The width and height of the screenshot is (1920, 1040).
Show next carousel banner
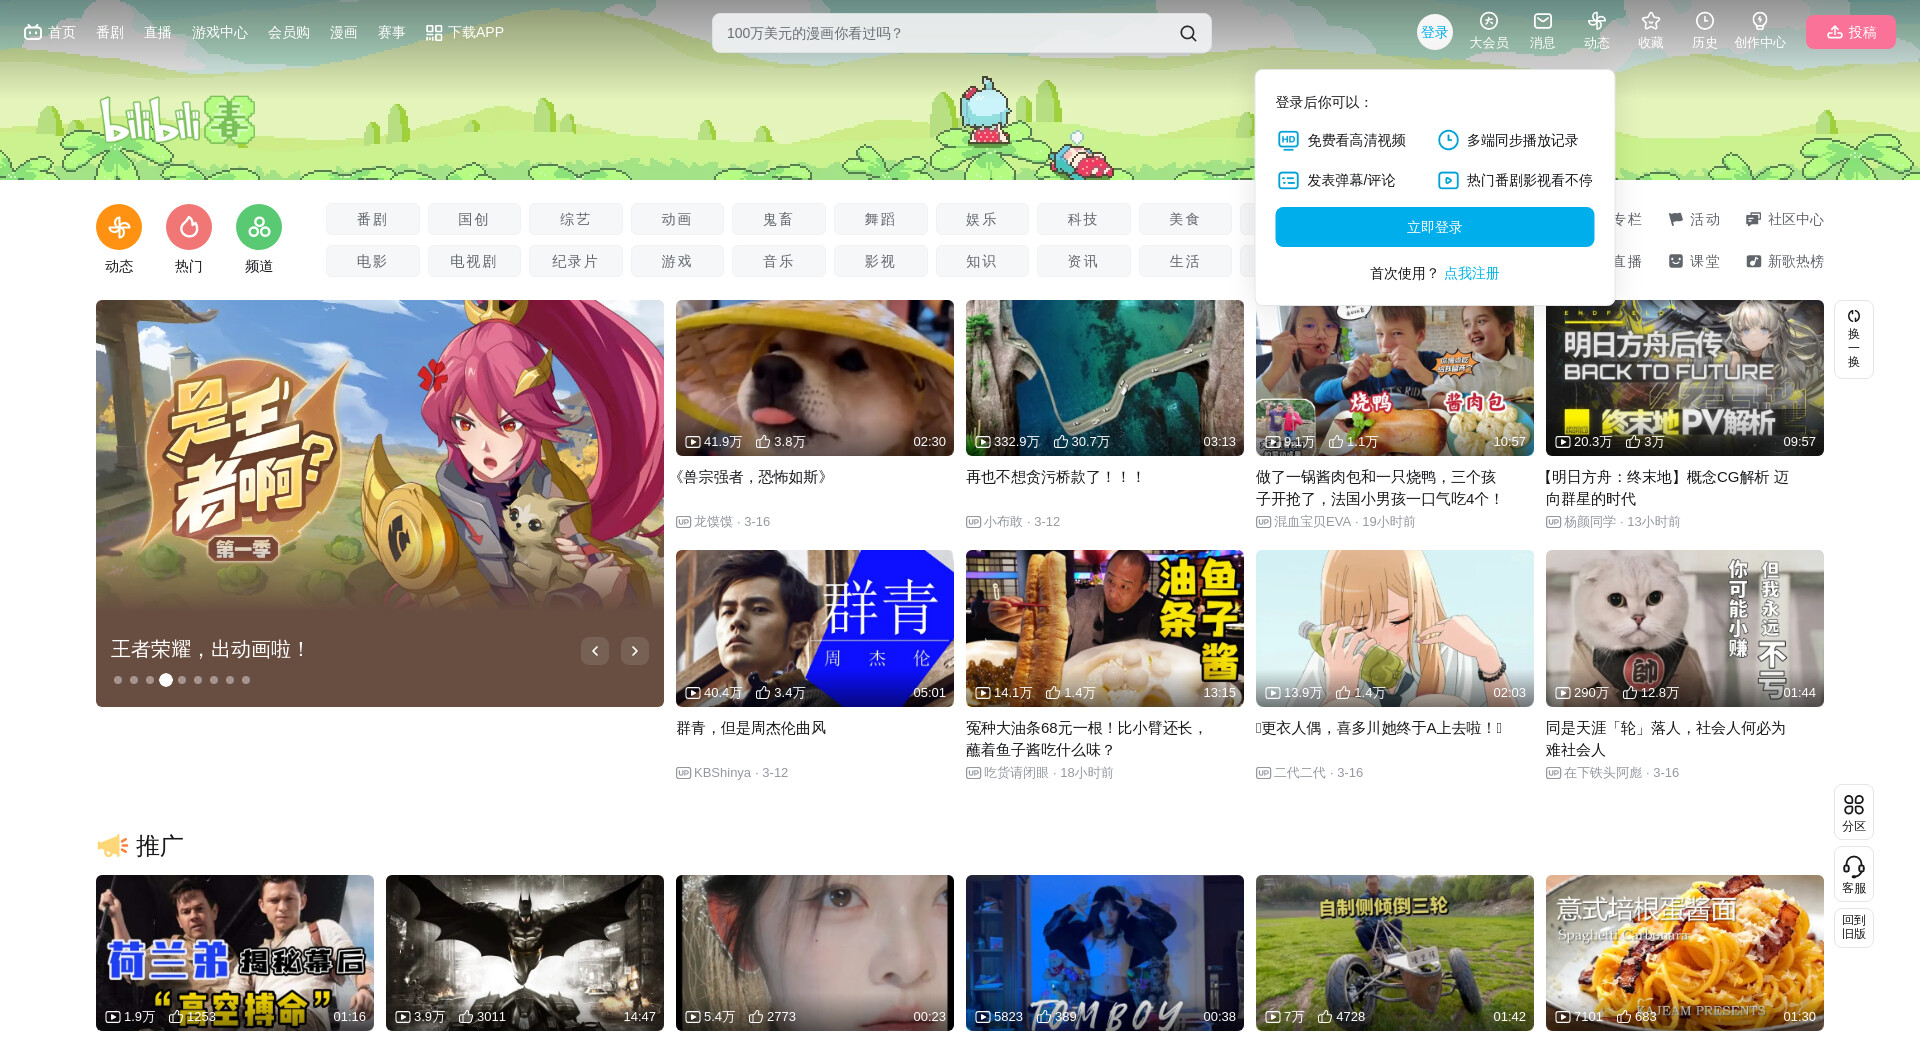point(635,651)
